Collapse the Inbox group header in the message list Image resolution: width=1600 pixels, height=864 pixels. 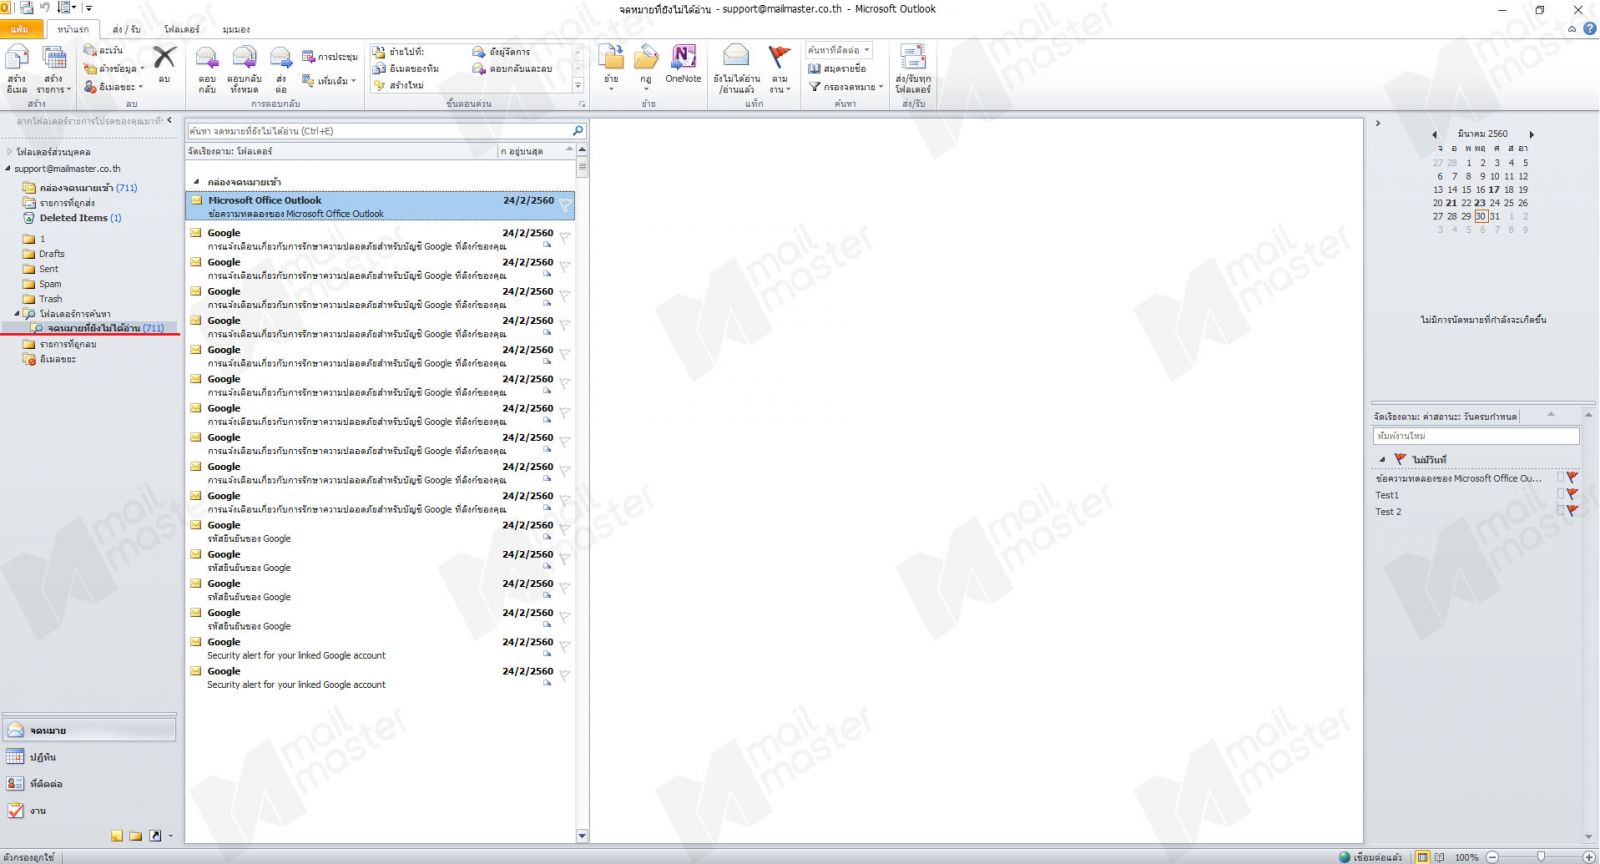pos(196,182)
